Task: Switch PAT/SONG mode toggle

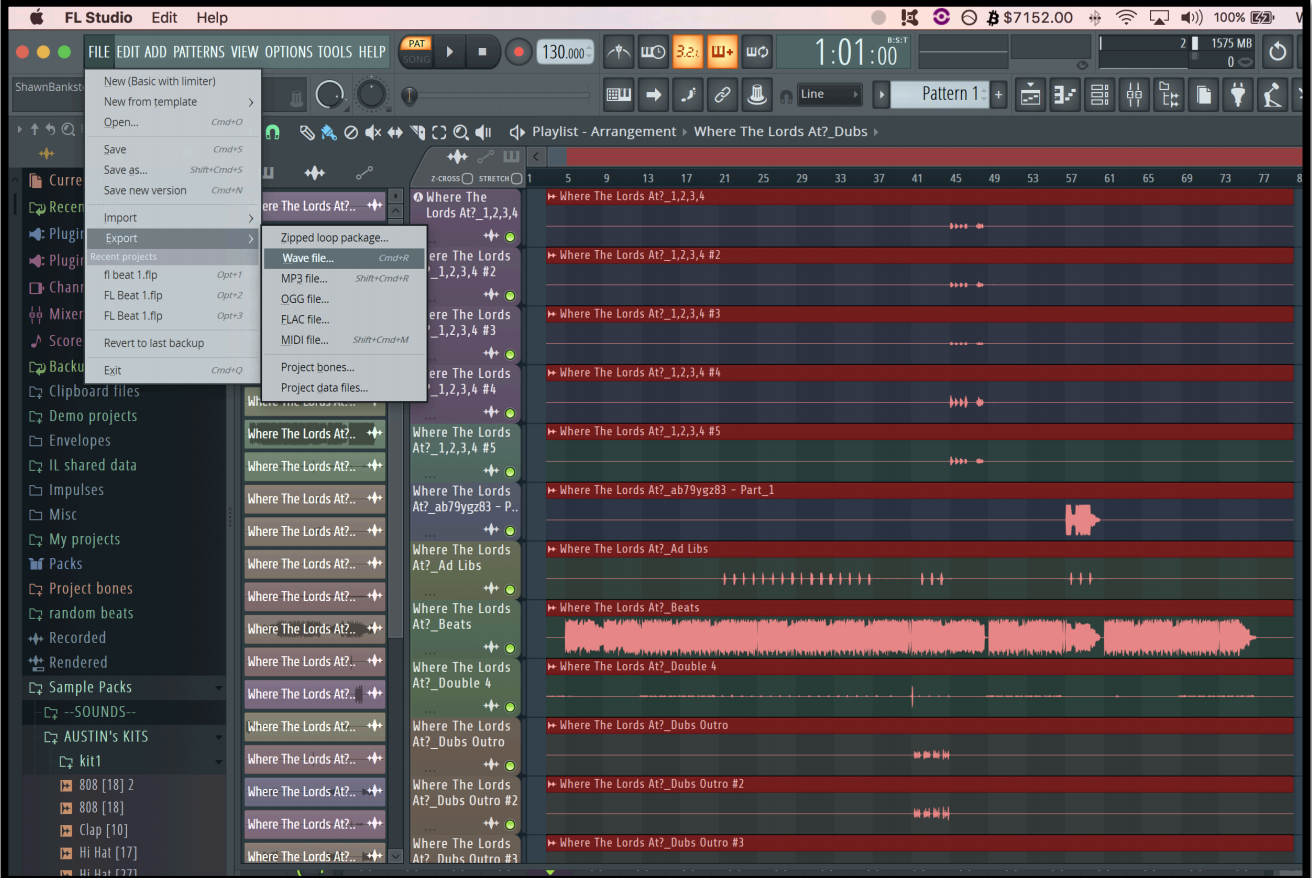Action: tap(416, 52)
